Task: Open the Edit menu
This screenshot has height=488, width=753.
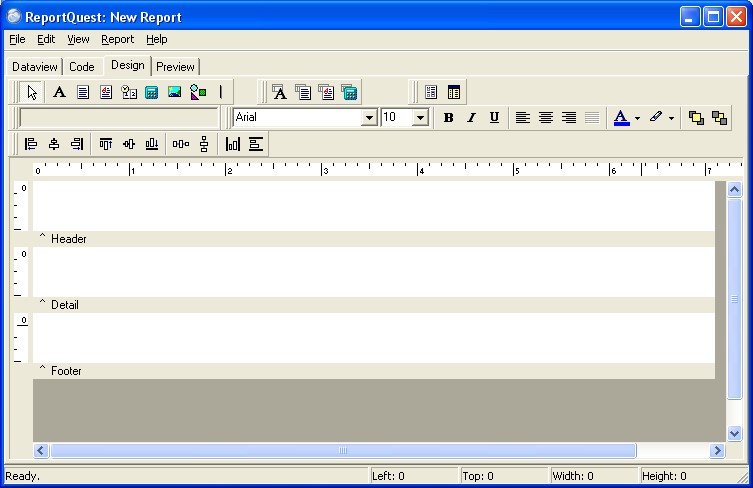Action: click(46, 39)
